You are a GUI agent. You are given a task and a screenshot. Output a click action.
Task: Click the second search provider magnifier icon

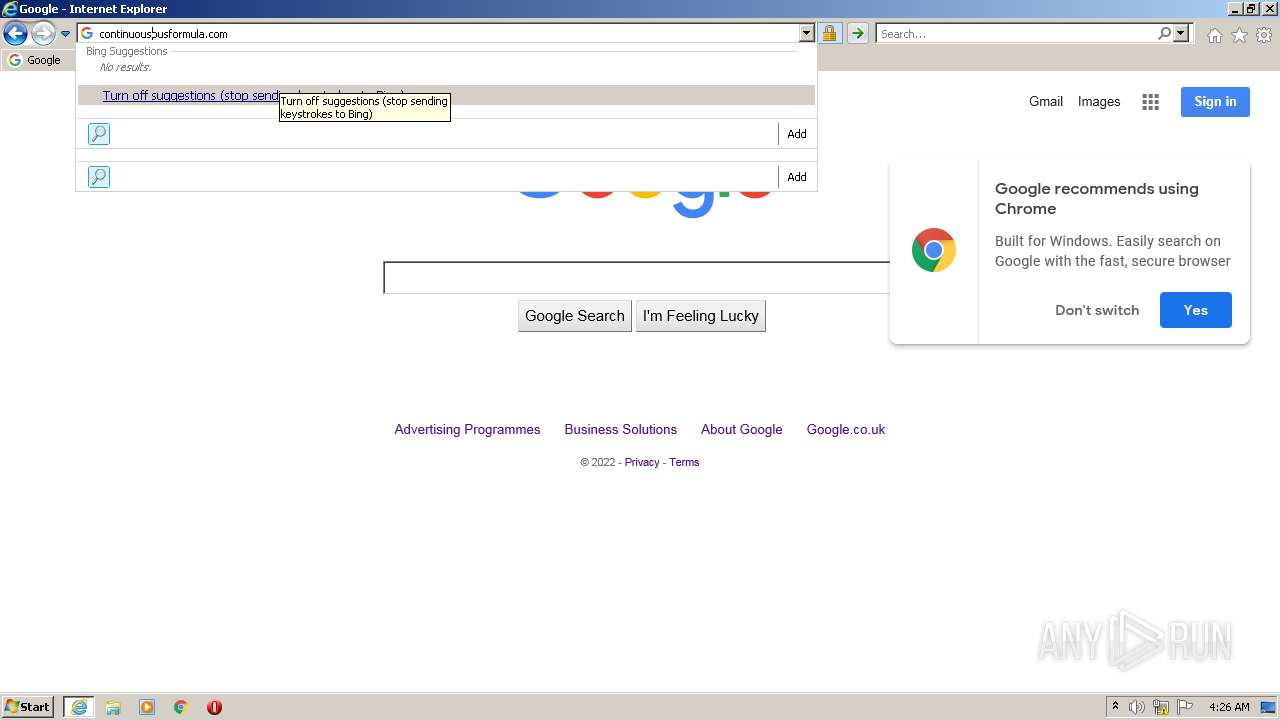pyautogui.click(x=98, y=177)
